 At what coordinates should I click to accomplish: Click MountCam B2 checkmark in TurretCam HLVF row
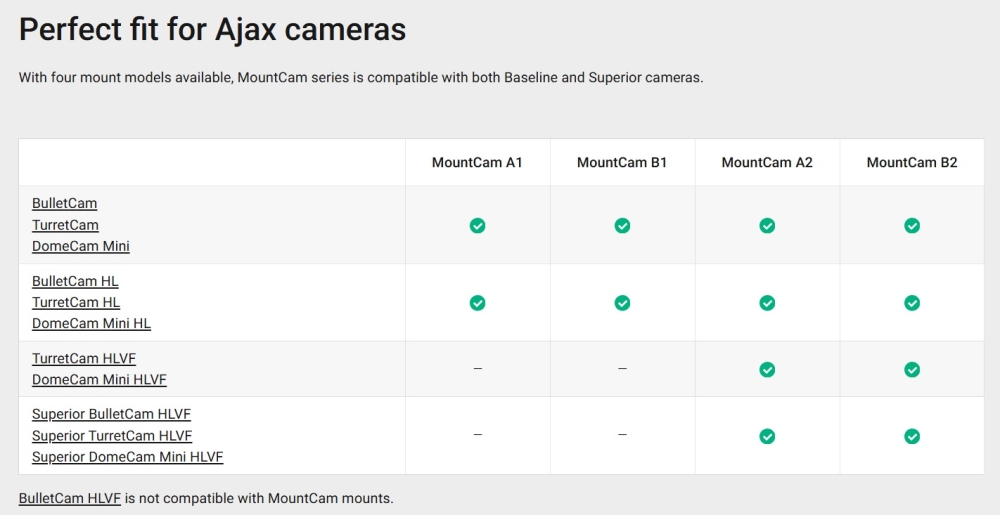(x=912, y=369)
